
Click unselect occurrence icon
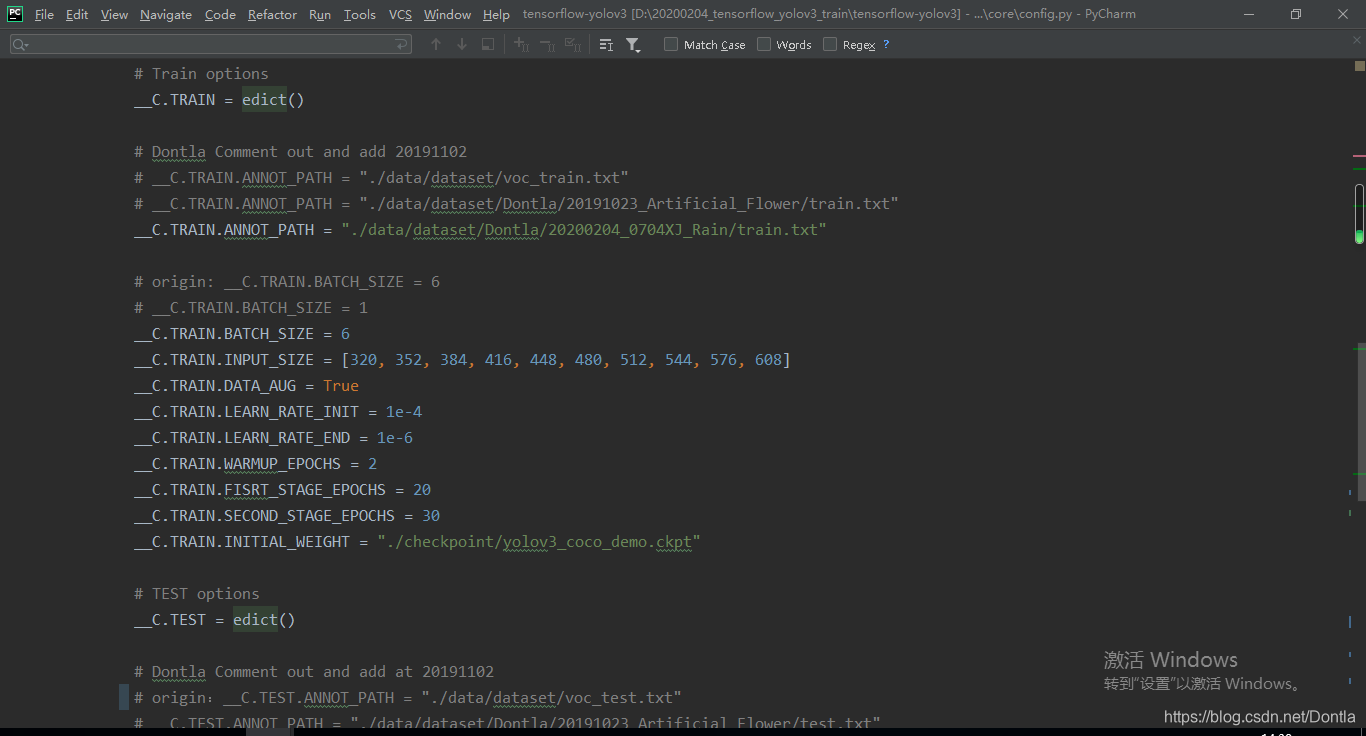click(x=547, y=45)
